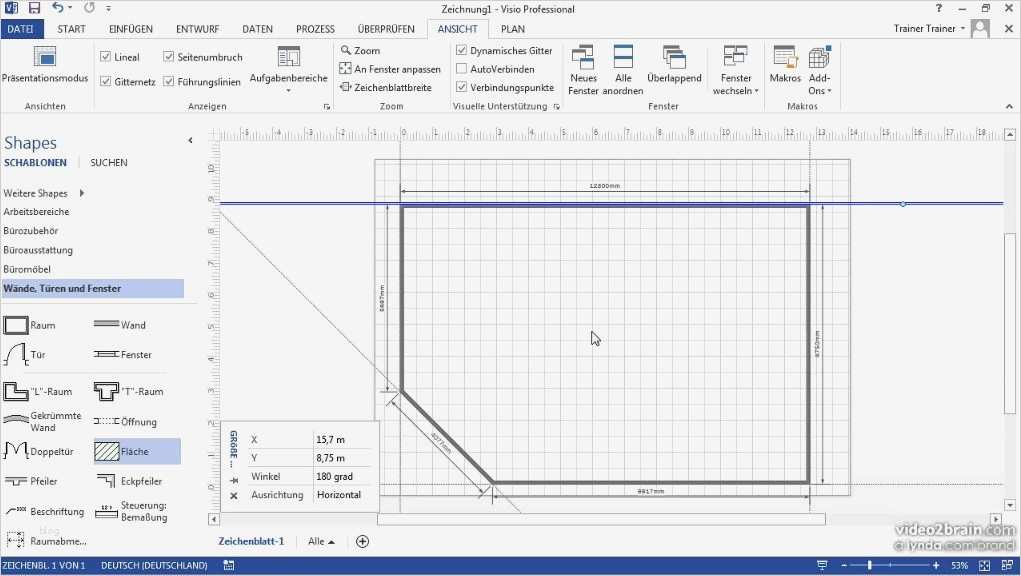Enable AutoVerbinden
The height and width of the screenshot is (576, 1021).
click(x=462, y=68)
